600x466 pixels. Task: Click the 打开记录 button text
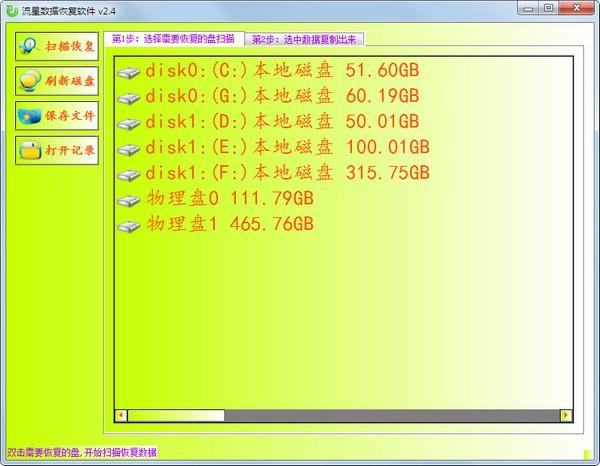coord(70,150)
